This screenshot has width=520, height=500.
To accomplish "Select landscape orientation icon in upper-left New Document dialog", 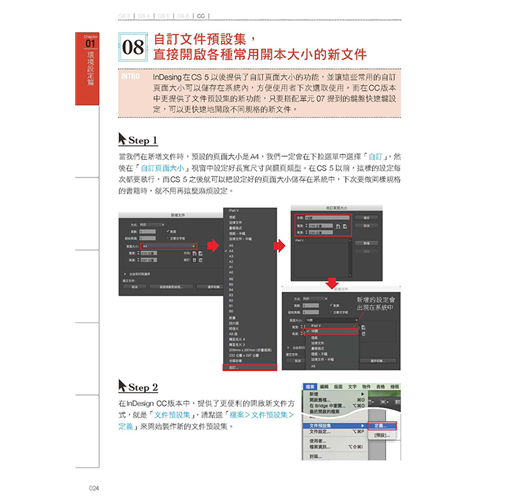I will [201, 253].
